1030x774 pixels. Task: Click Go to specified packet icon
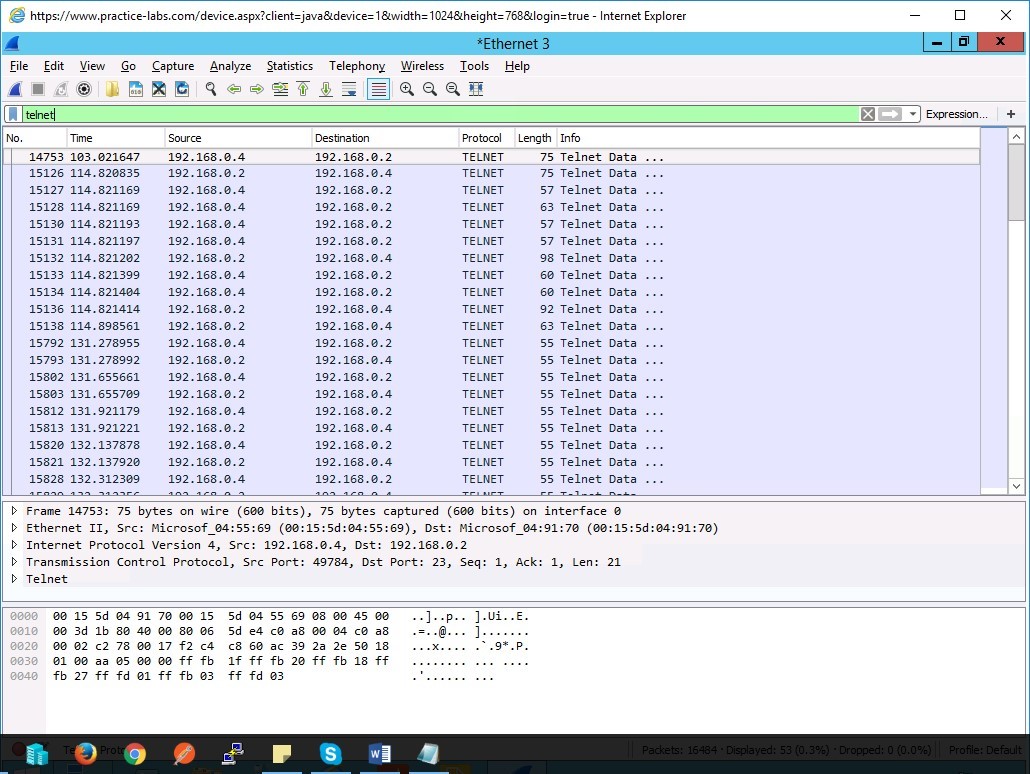click(x=280, y=89)
